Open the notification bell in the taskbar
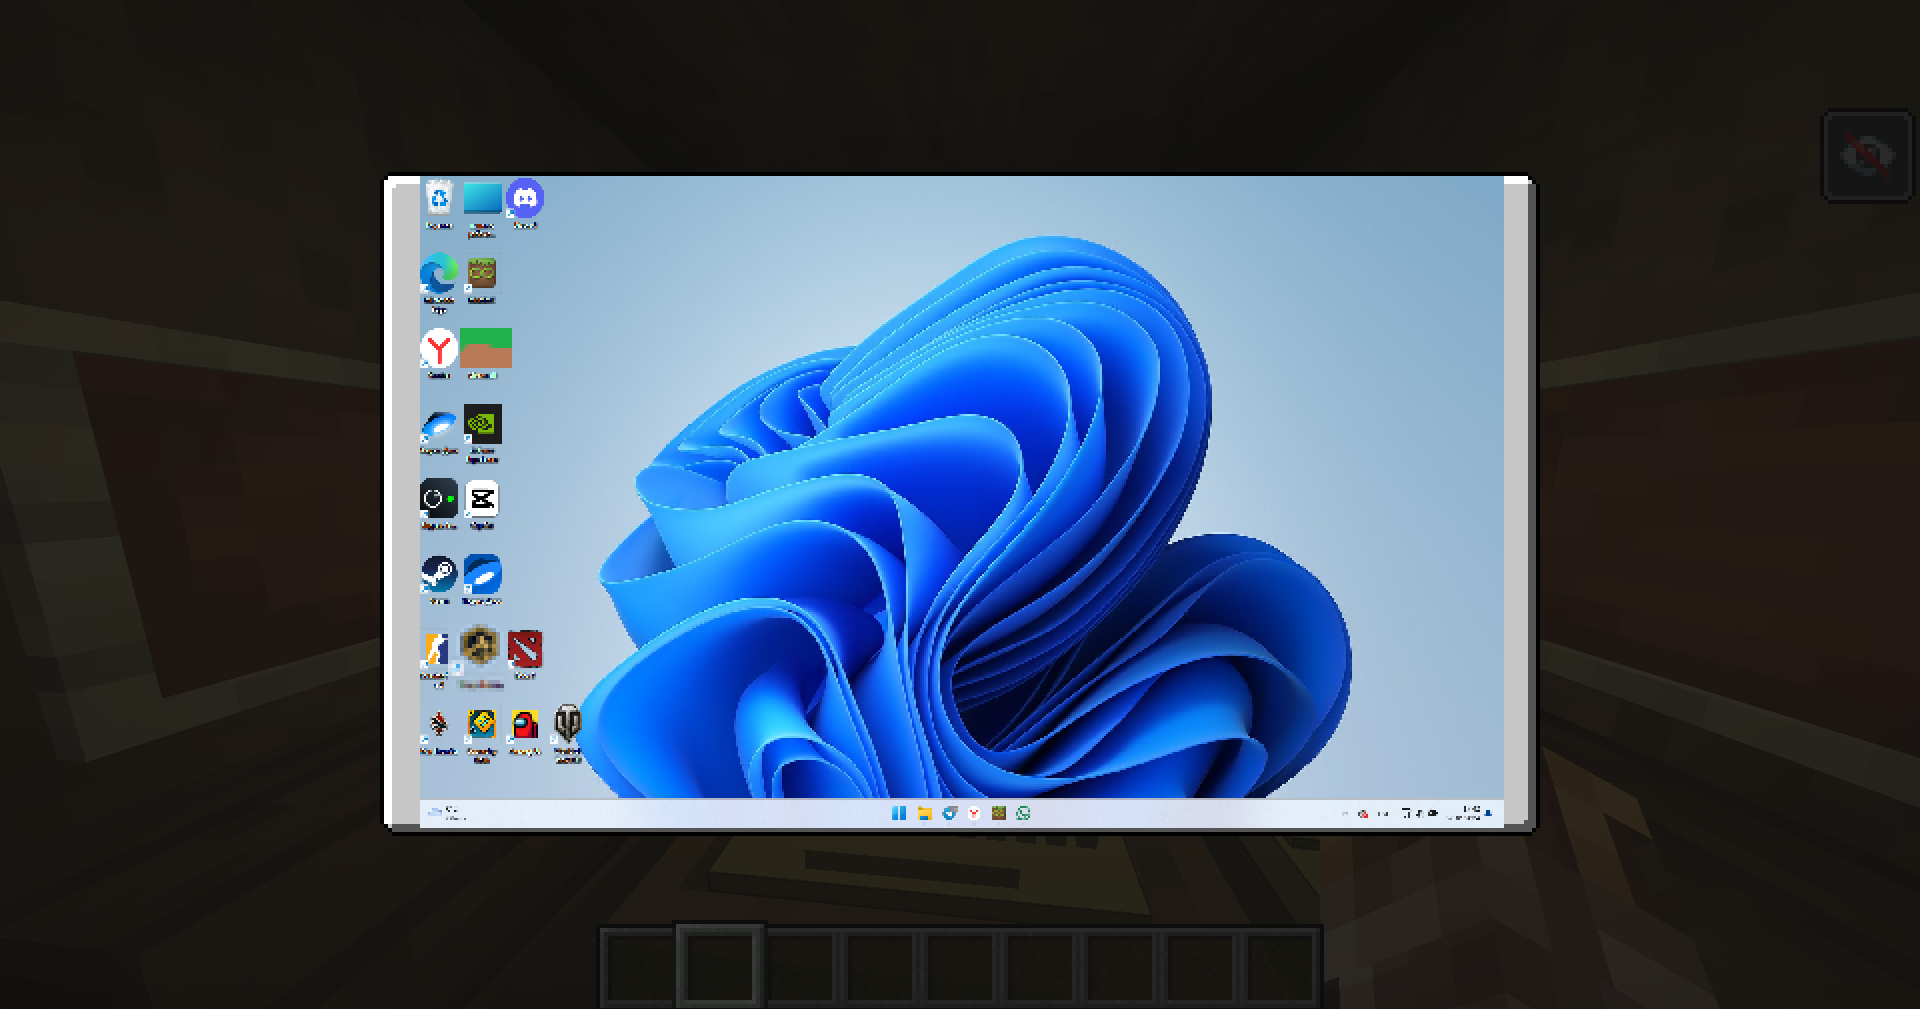The height and width of the screenshot is (1009, 1920). pos(1488,814)
